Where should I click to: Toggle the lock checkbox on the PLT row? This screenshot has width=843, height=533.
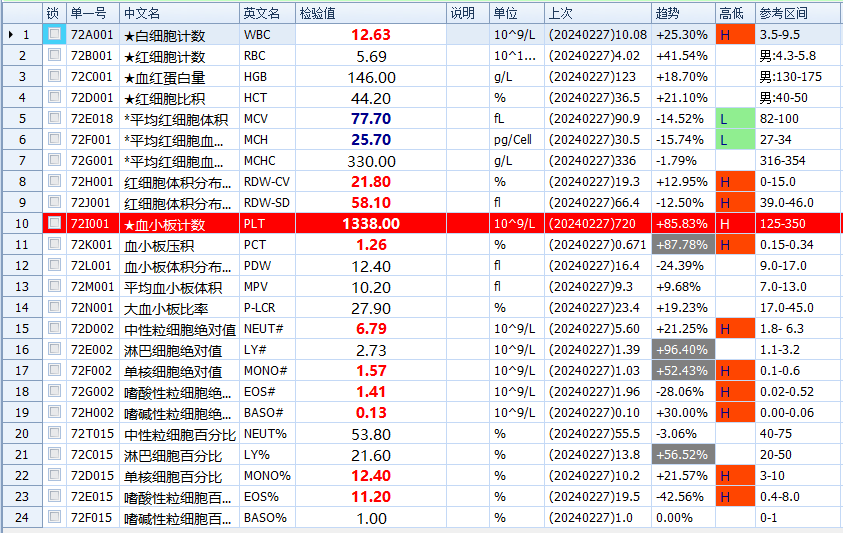point(55,224)
